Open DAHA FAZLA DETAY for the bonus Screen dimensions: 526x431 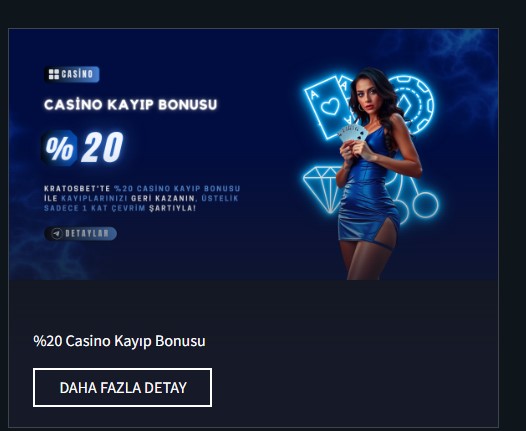(122, 388)
